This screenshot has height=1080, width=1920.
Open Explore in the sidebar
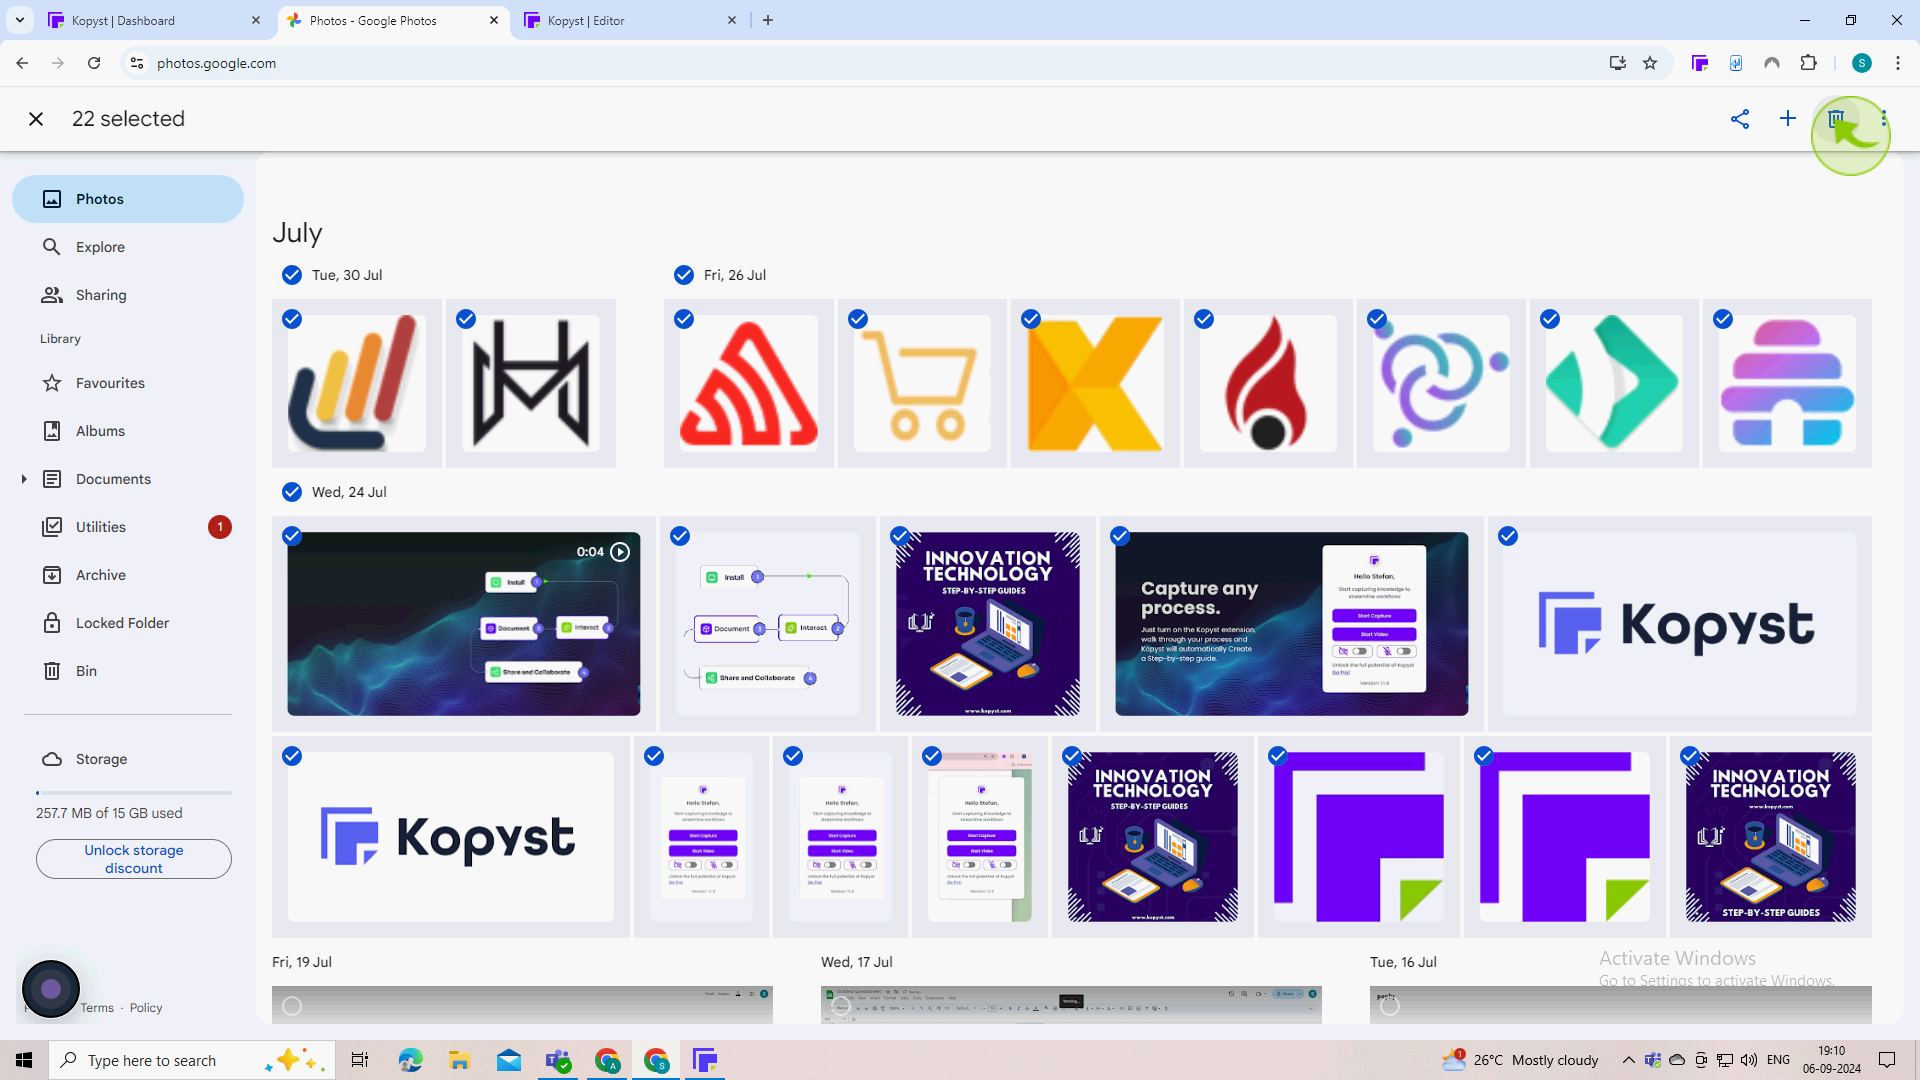click(128, 247)
